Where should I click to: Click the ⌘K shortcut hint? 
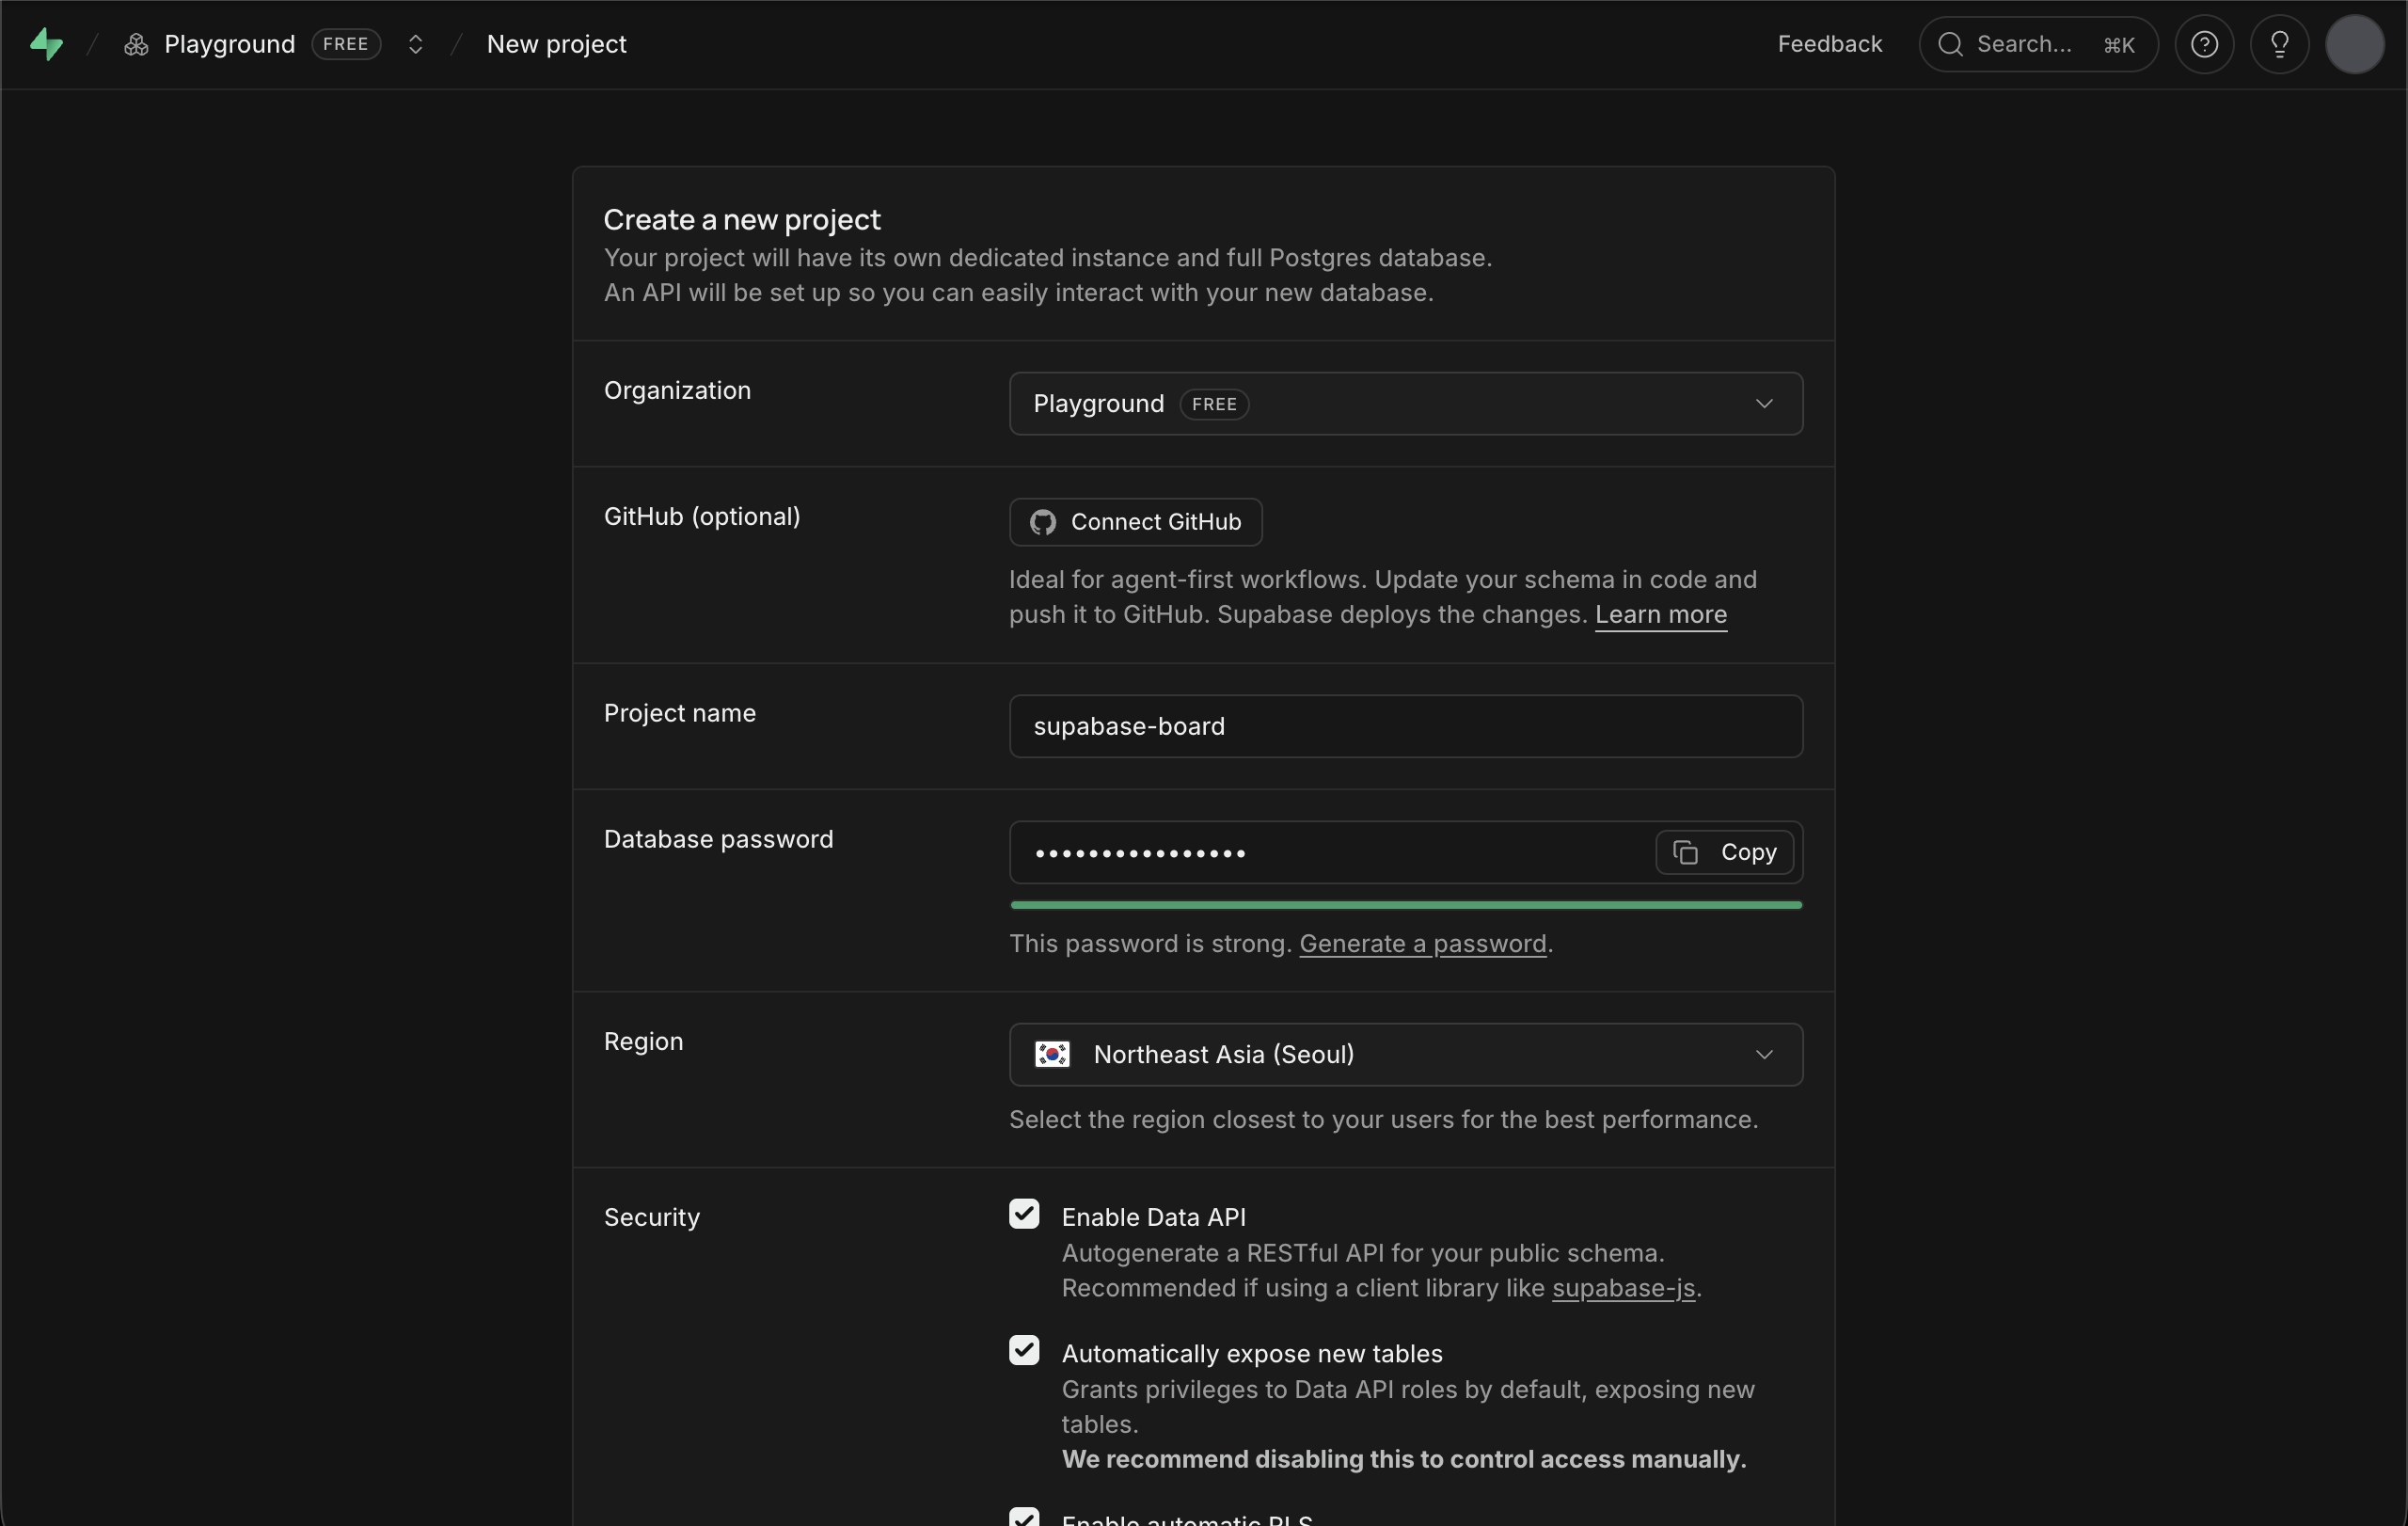click(x=2119, y=45)
